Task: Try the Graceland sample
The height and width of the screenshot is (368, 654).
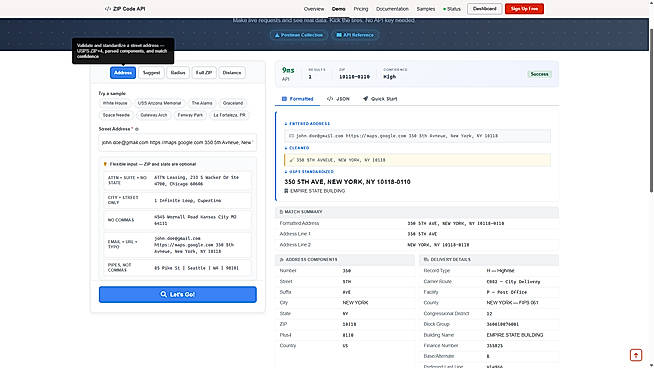Action: (233, 103)
